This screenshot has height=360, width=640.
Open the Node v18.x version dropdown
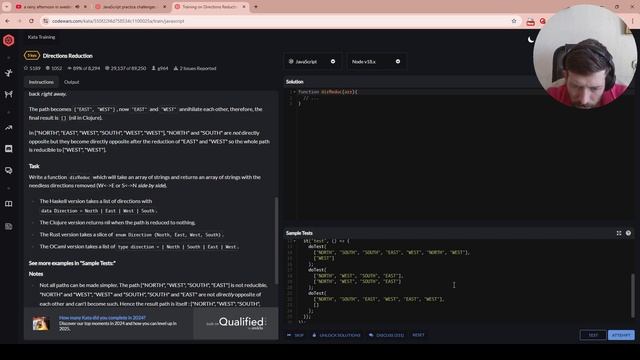tap(376, 62)
